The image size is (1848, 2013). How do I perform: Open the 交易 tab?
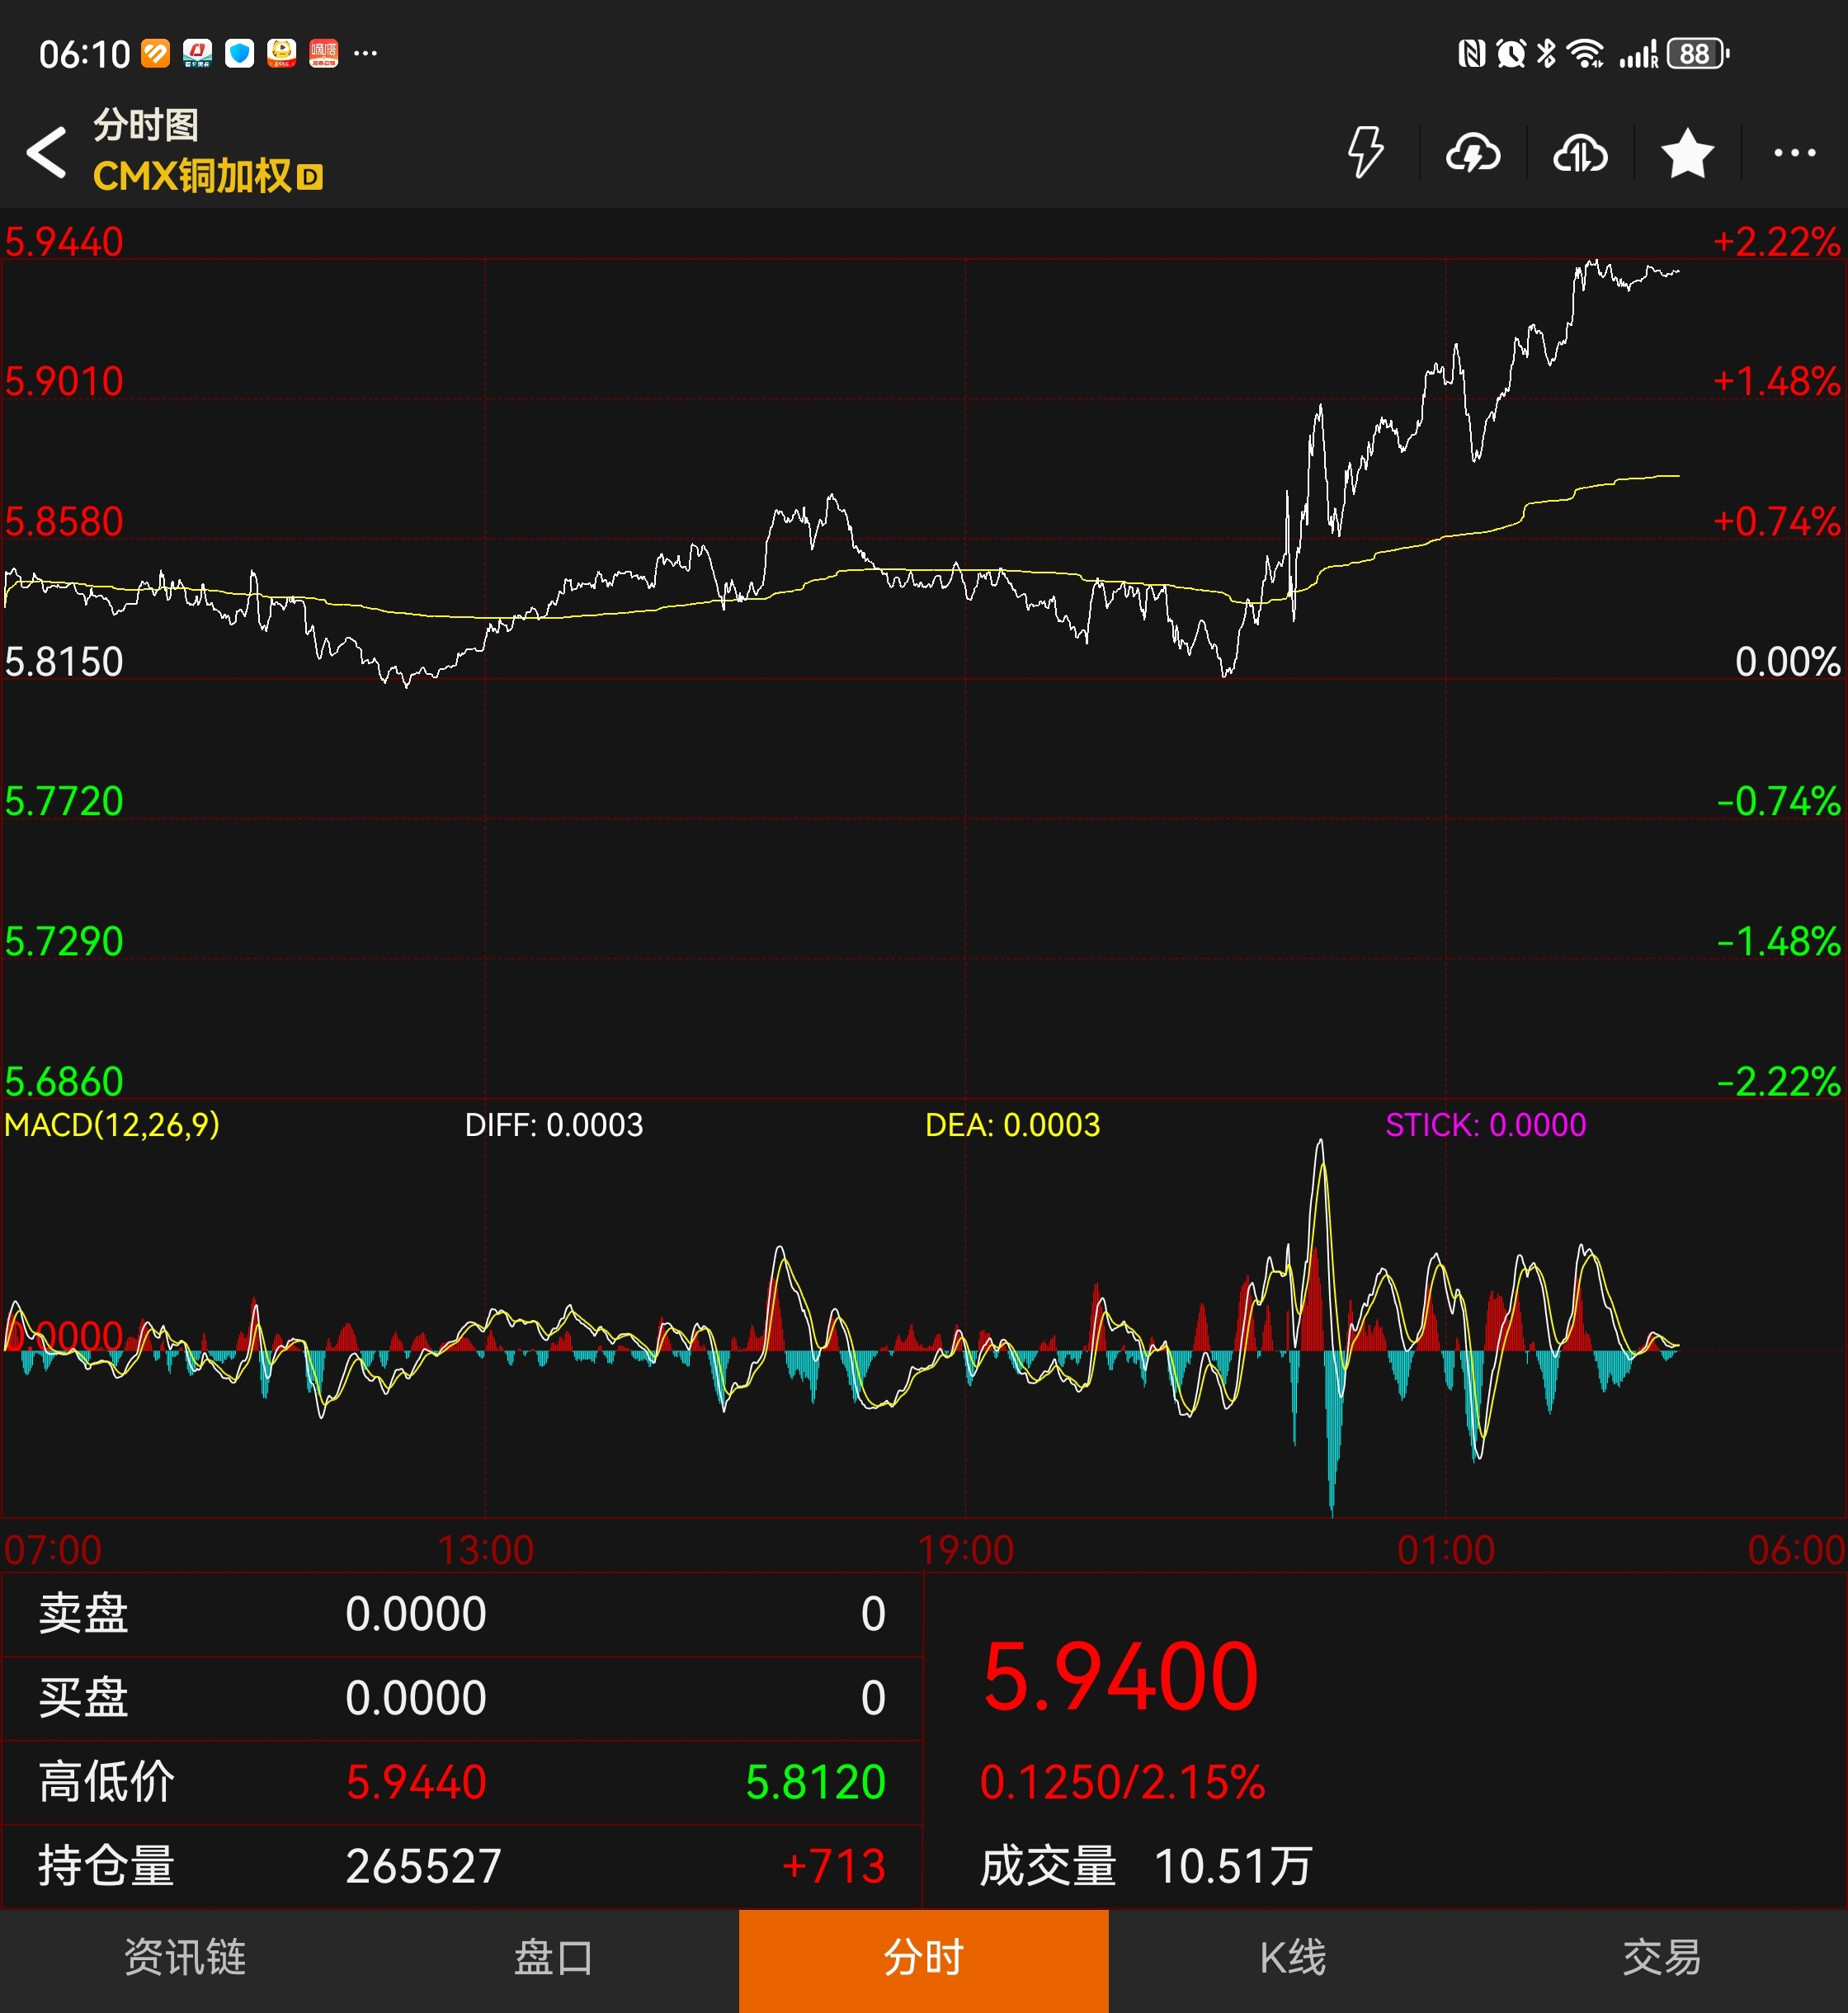click(1662, 1958)
